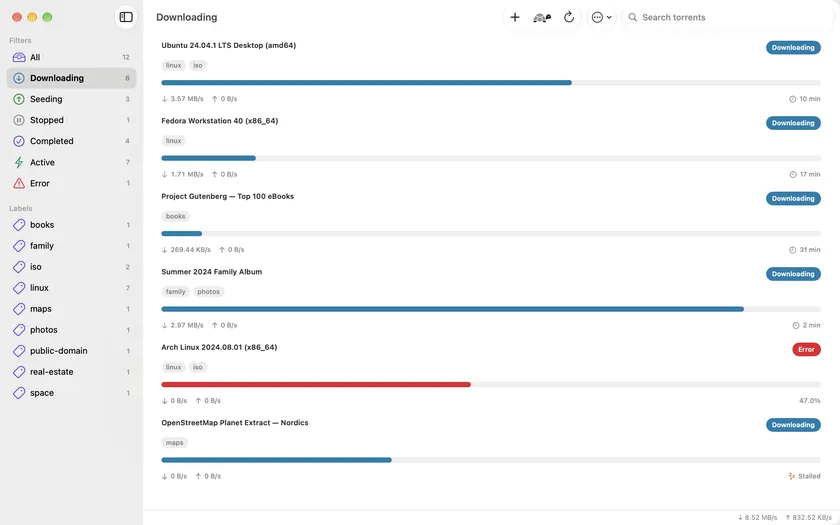This screenshot has width=840, height=525.
Task: Show Stopped torrents filter
Action: point(71,120)
